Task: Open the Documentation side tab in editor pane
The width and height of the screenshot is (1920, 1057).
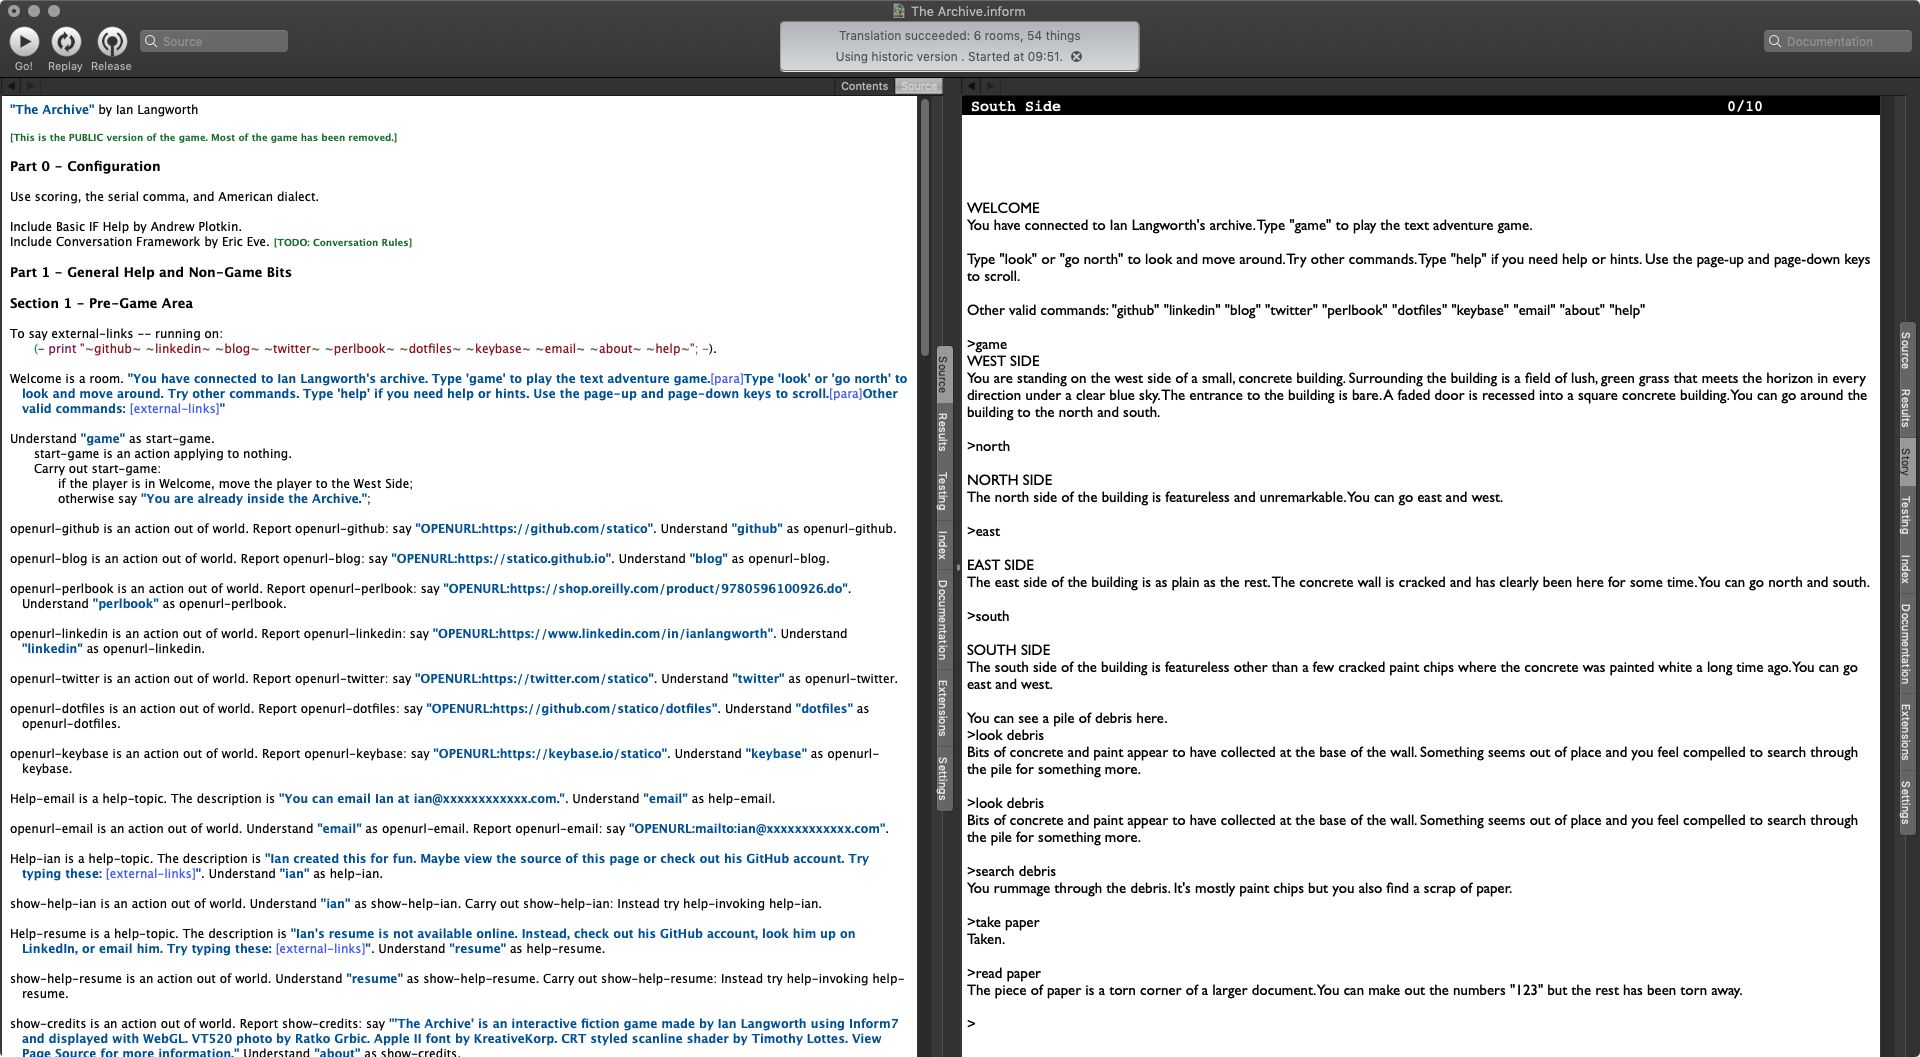Action: [x=943, y=620]
